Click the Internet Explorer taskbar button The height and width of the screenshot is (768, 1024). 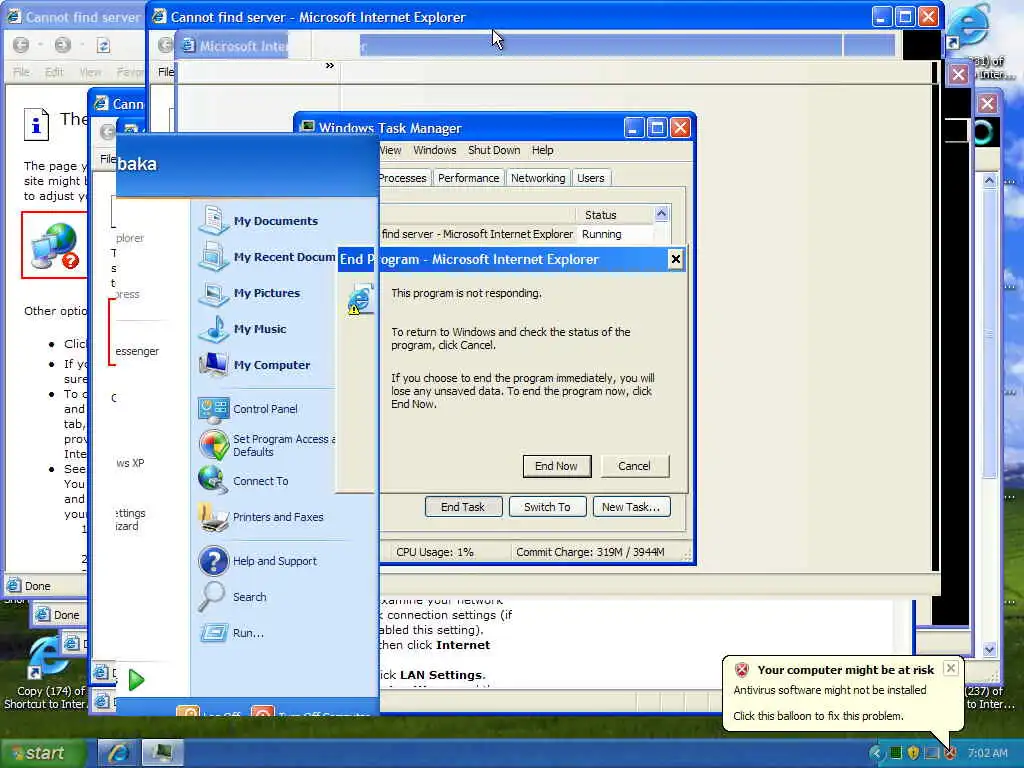point(118,753)
